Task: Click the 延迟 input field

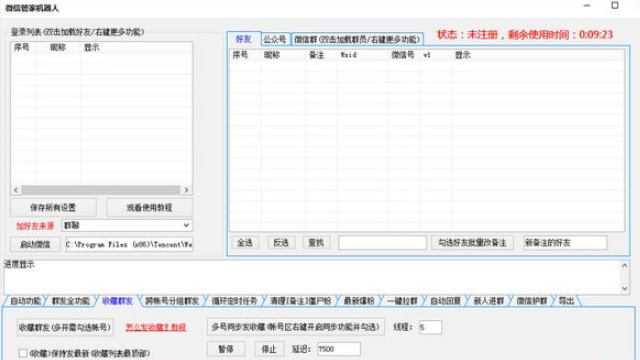Action: [339, 349]
